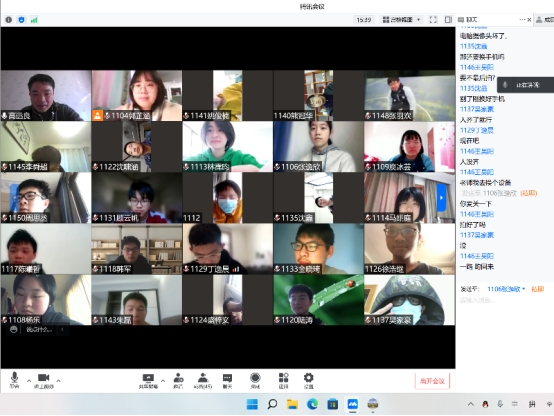Open File Explorer from the Windows taskbar

(292, 404)
